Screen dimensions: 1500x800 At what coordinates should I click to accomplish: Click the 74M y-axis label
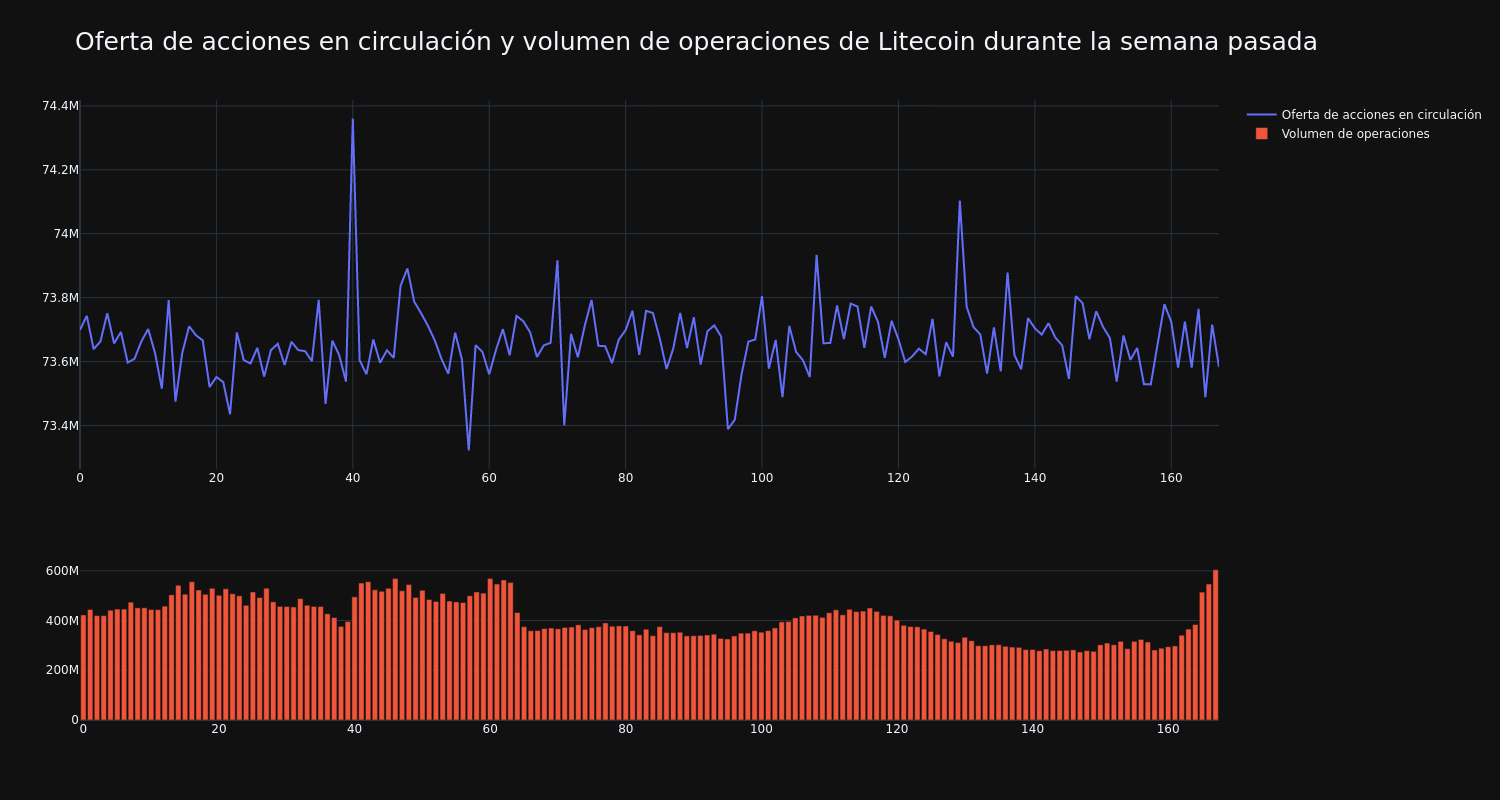click(x=66, y=234)
